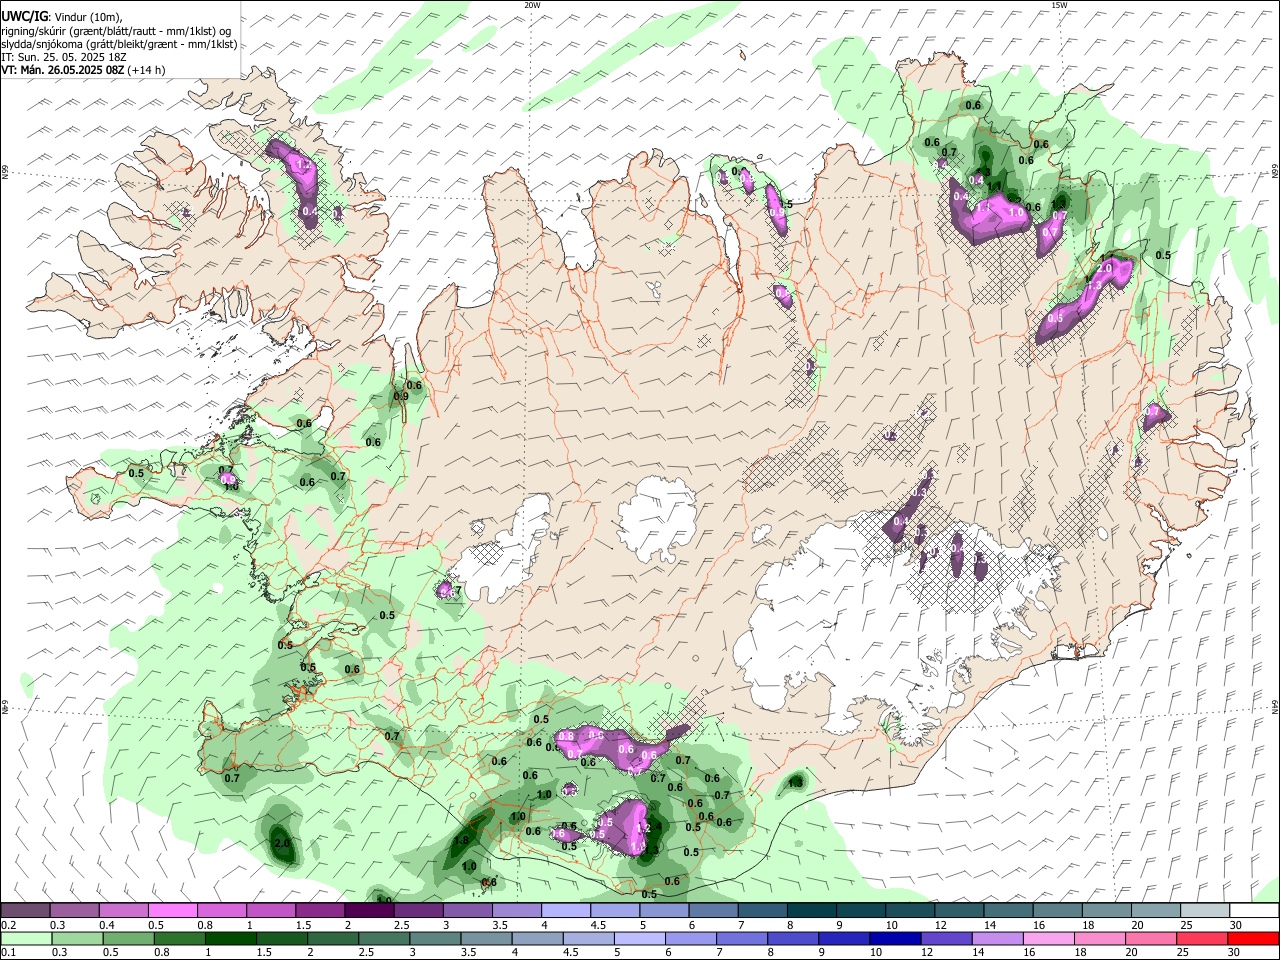Click the rose pink rain swatch labeled 20
The height and width of the screenshot is (960, 1280).
click(1152, 938)
